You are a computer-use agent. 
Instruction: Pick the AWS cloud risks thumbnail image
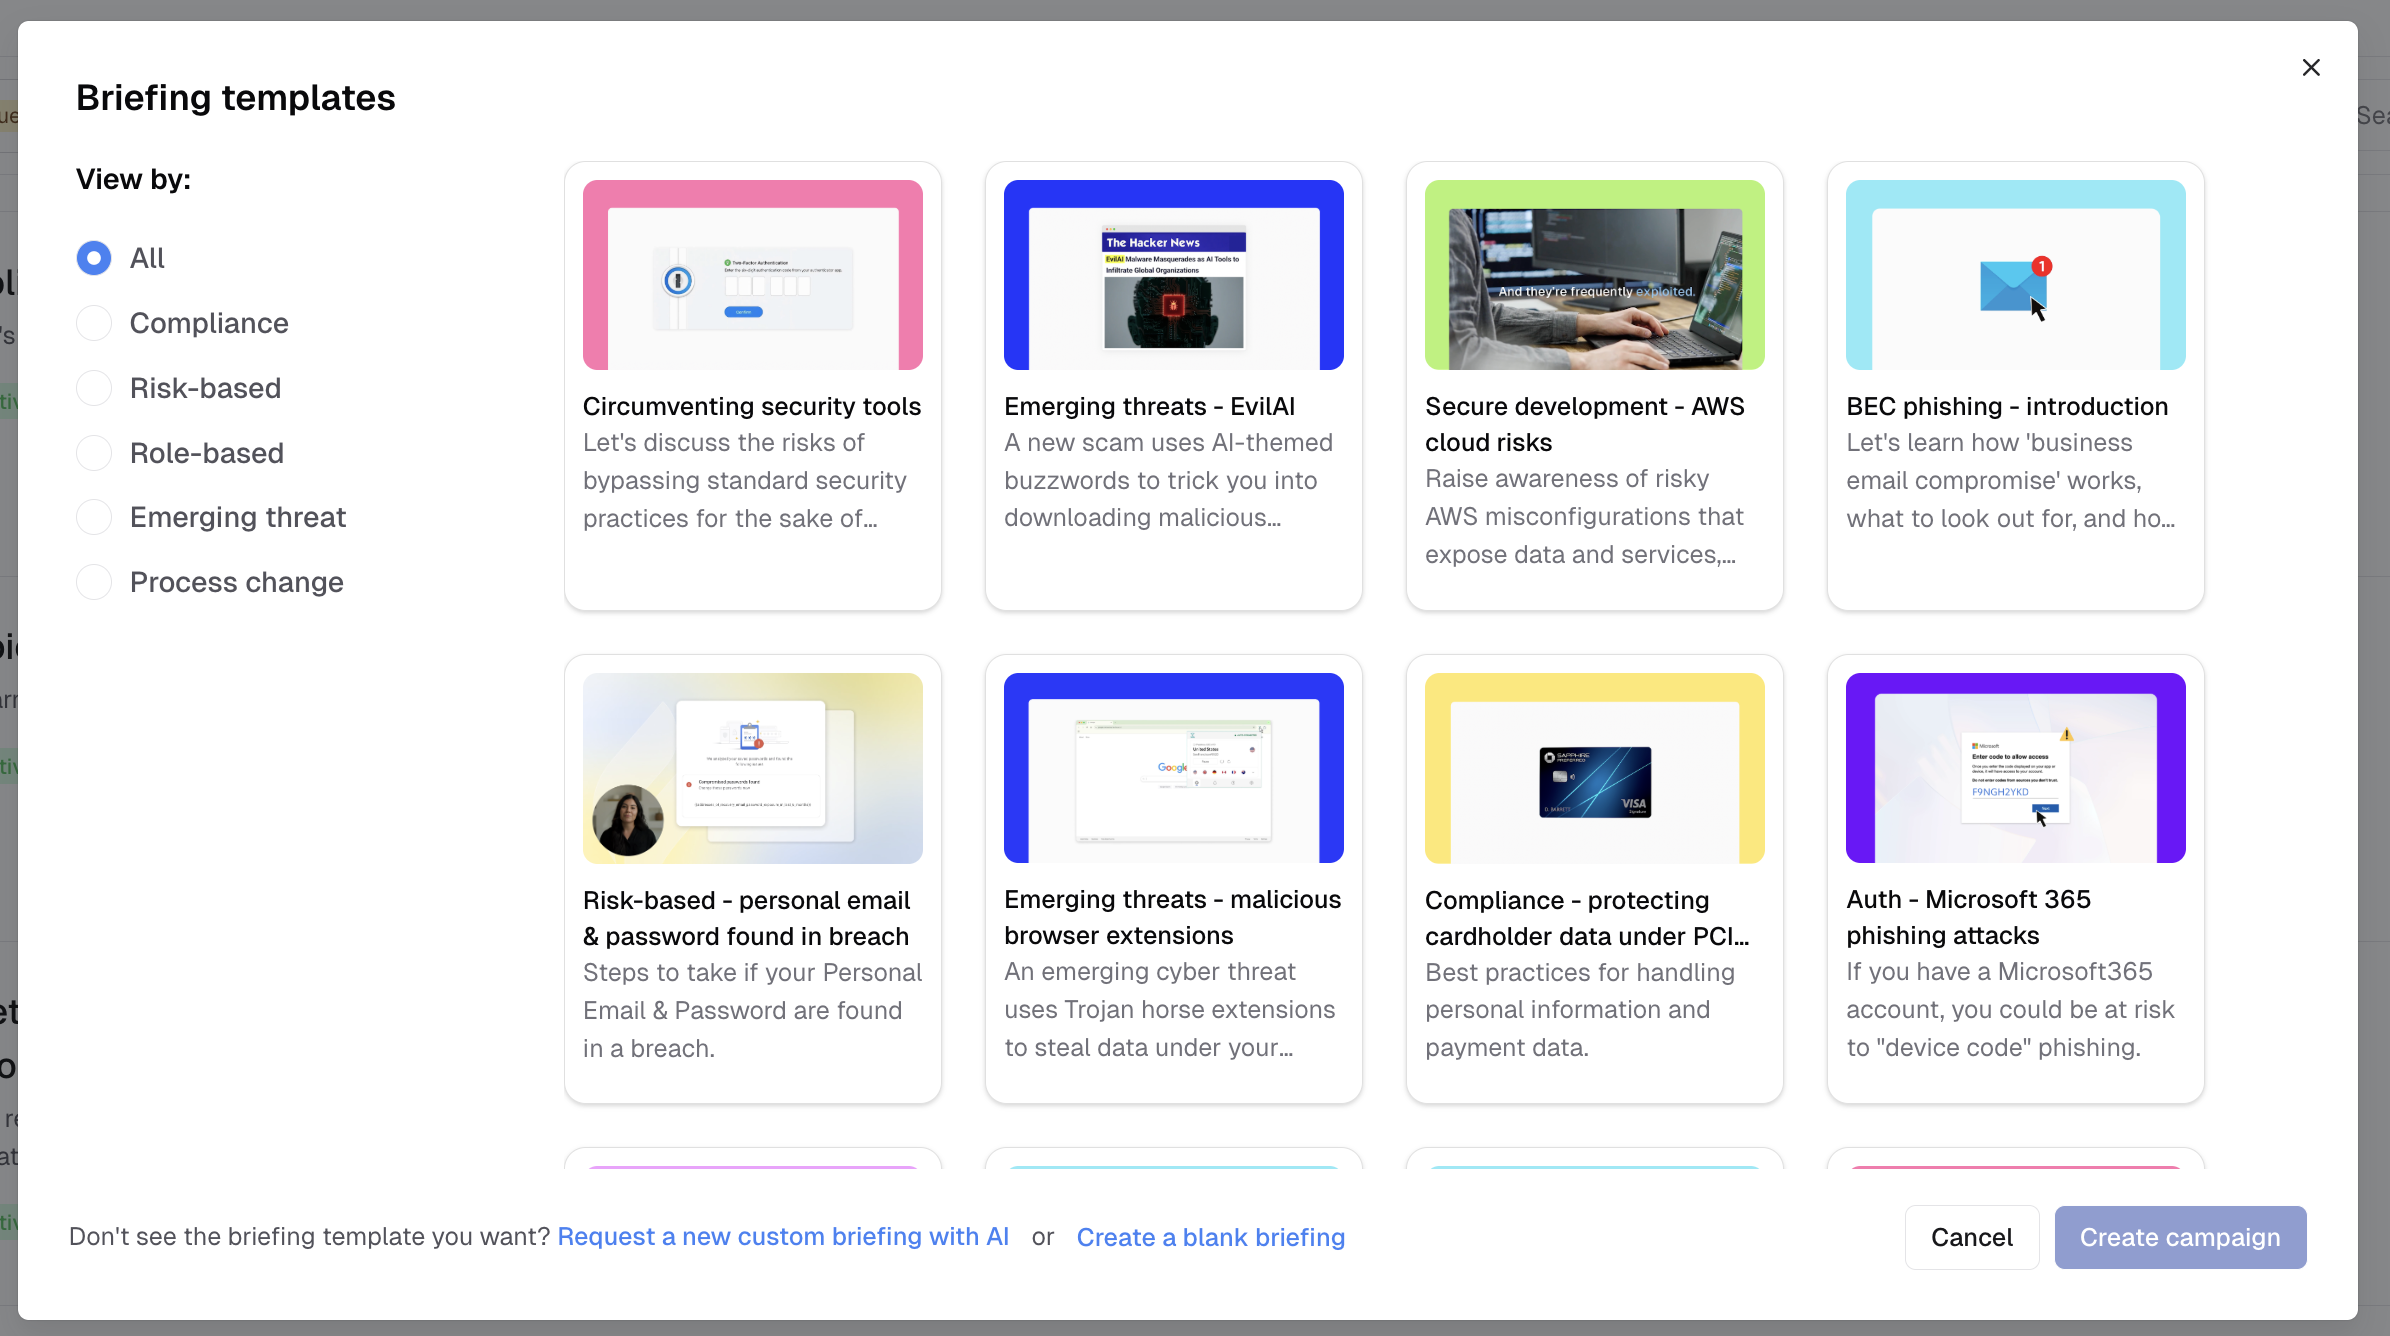tap(1595, 275)
